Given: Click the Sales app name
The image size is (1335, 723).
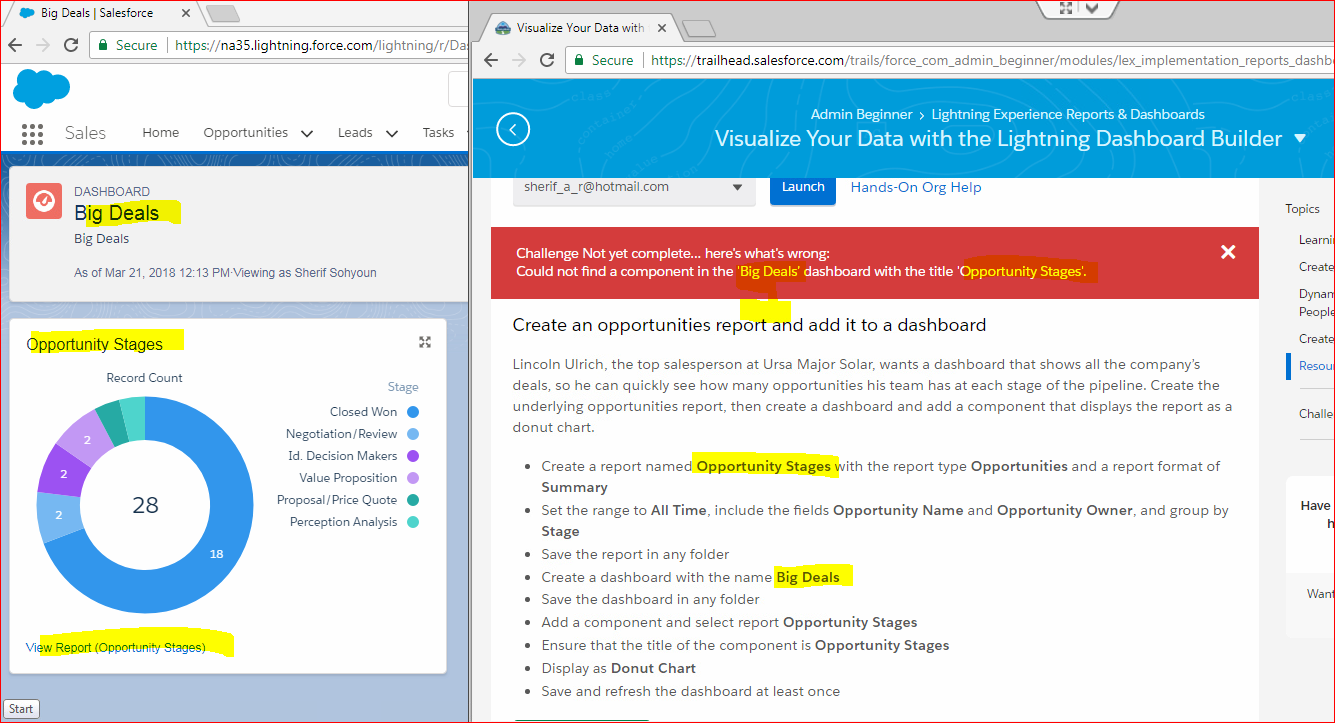Looking at the screenshot, I should 85,133.
